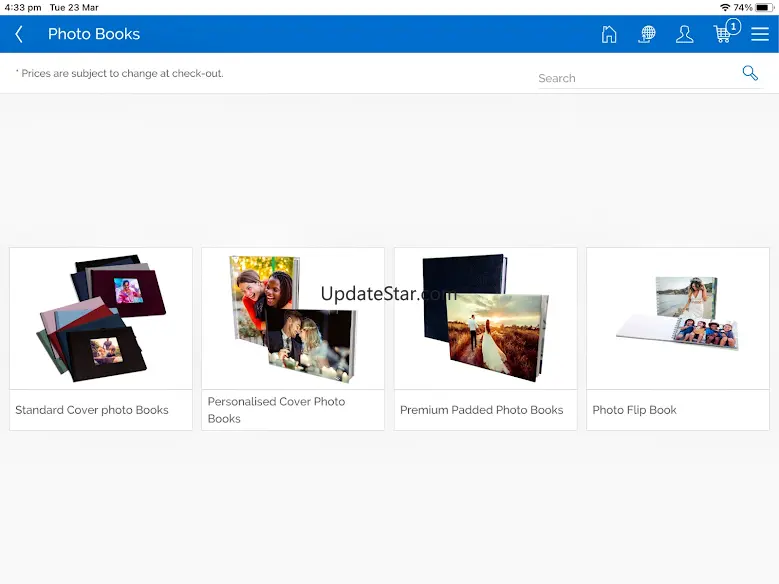This screenshot has width=779, height=584.
Task: Tap the Wi-Fi status icon
Action: 725,7
